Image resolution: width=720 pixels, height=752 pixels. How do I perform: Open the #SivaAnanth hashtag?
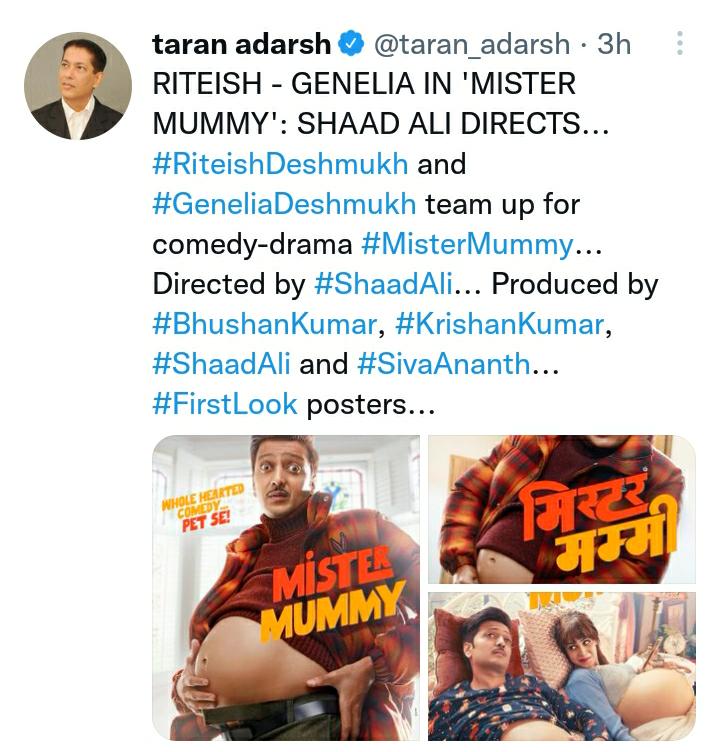tap(444, 364)
